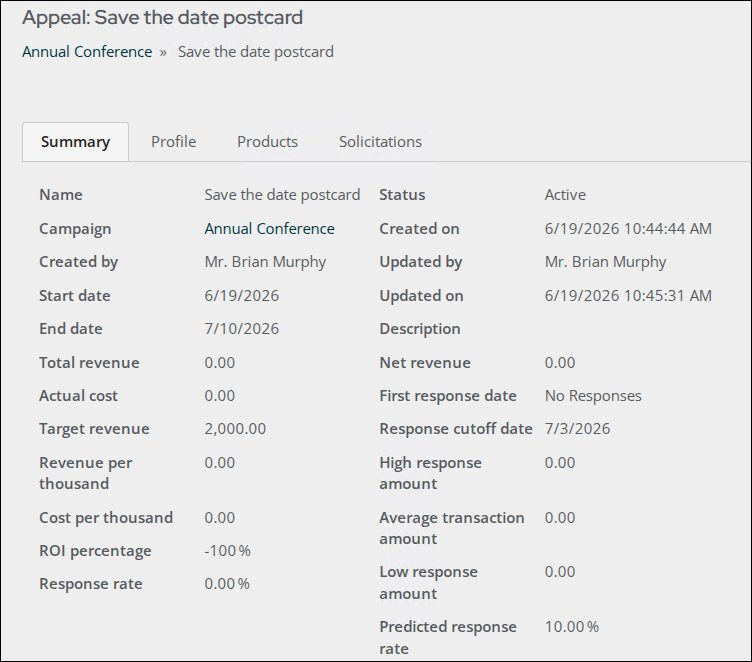Select the page title 'Appeal: Save the date postcard'

click(x=163, y=18)
